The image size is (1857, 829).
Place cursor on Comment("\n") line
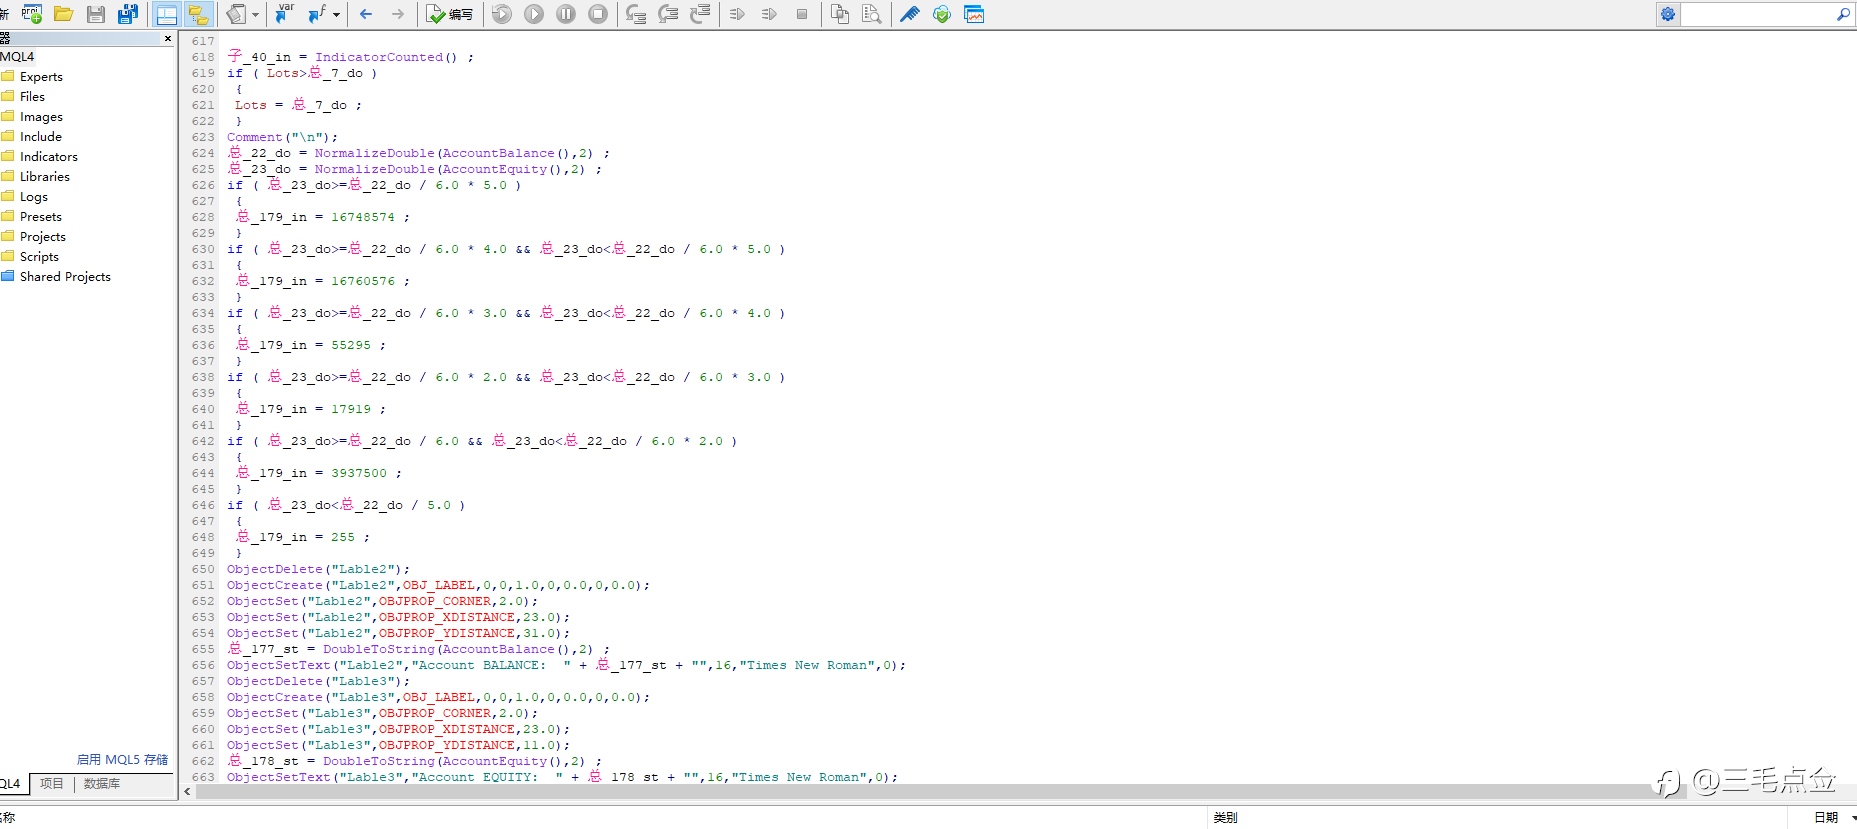[x=283, y=137]
